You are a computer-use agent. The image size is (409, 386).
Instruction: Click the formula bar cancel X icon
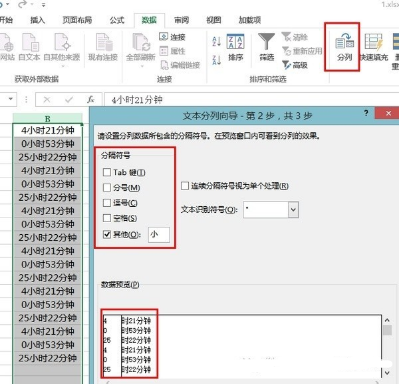(47, 99)
